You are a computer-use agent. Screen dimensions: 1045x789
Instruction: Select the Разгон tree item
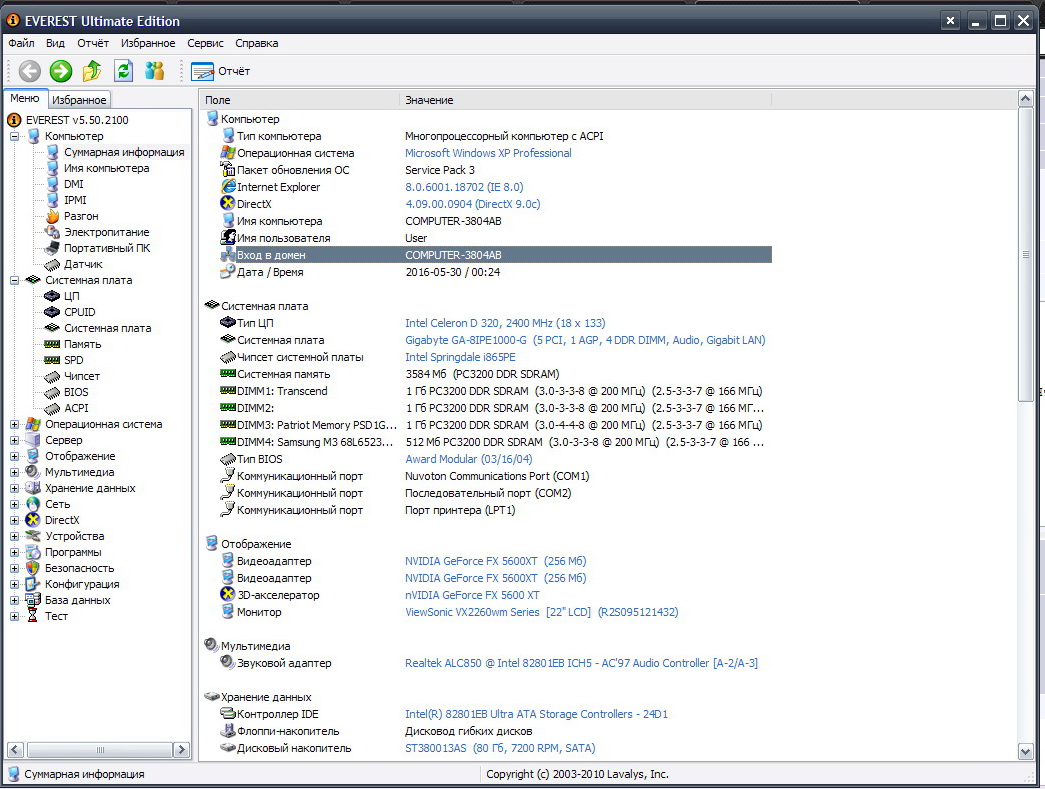pos(81,216)
